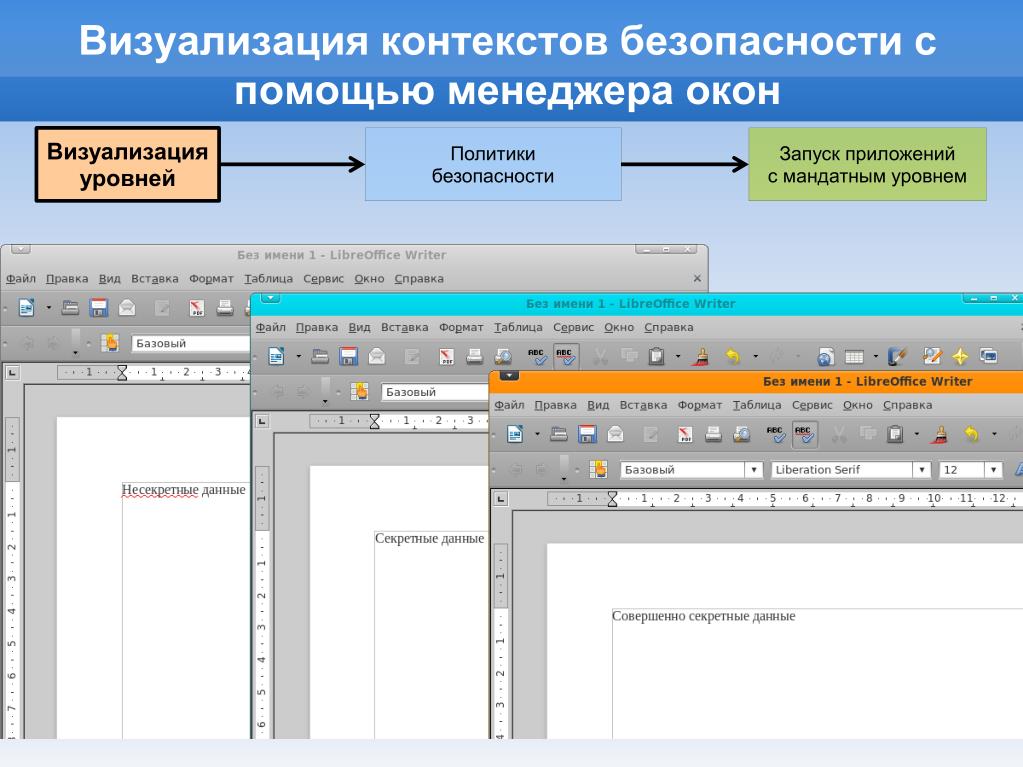The height and width of the screenshot is (767, 1023).
Task: Click New document icon in orange window
Action: tap(515, 434)
